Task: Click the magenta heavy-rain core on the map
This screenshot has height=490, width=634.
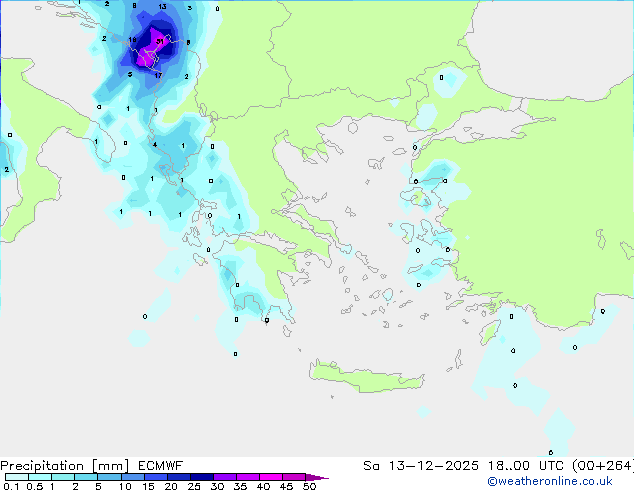Action: (153, 49)
